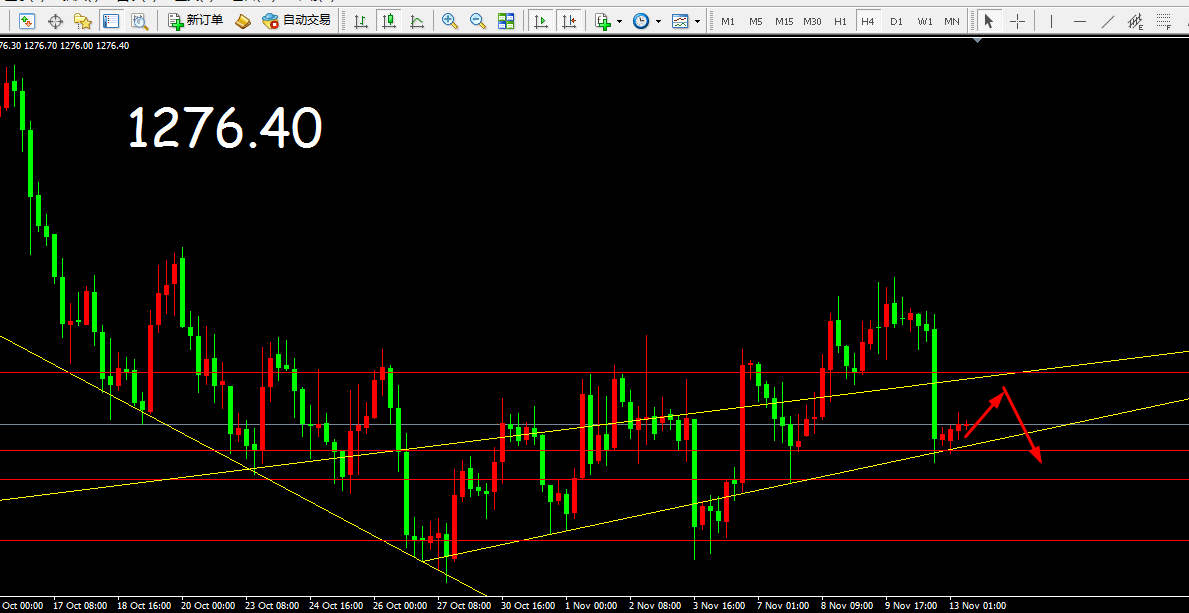Select the M1 timeframe
Viewport: 1189px width, 613px height.
[728, 21]
